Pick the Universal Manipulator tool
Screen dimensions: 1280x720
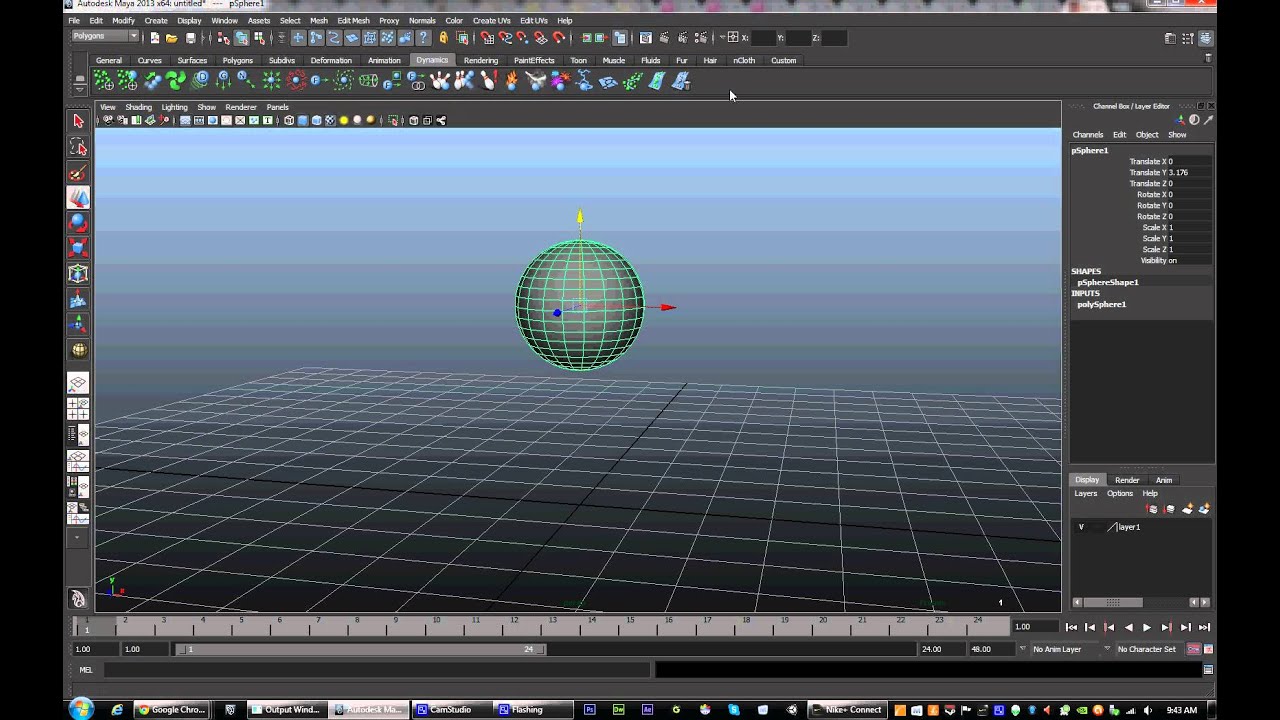click(x=78, y=273)
